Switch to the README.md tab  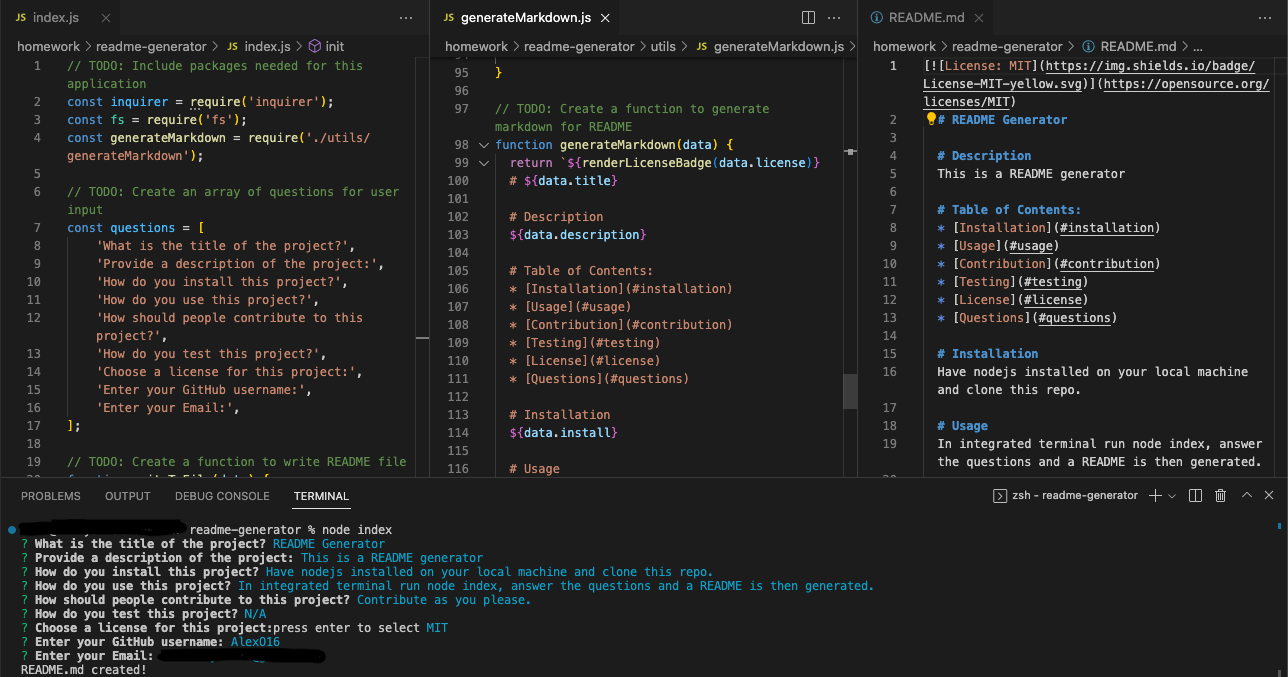pyautogui.click(x=926, y=18)
